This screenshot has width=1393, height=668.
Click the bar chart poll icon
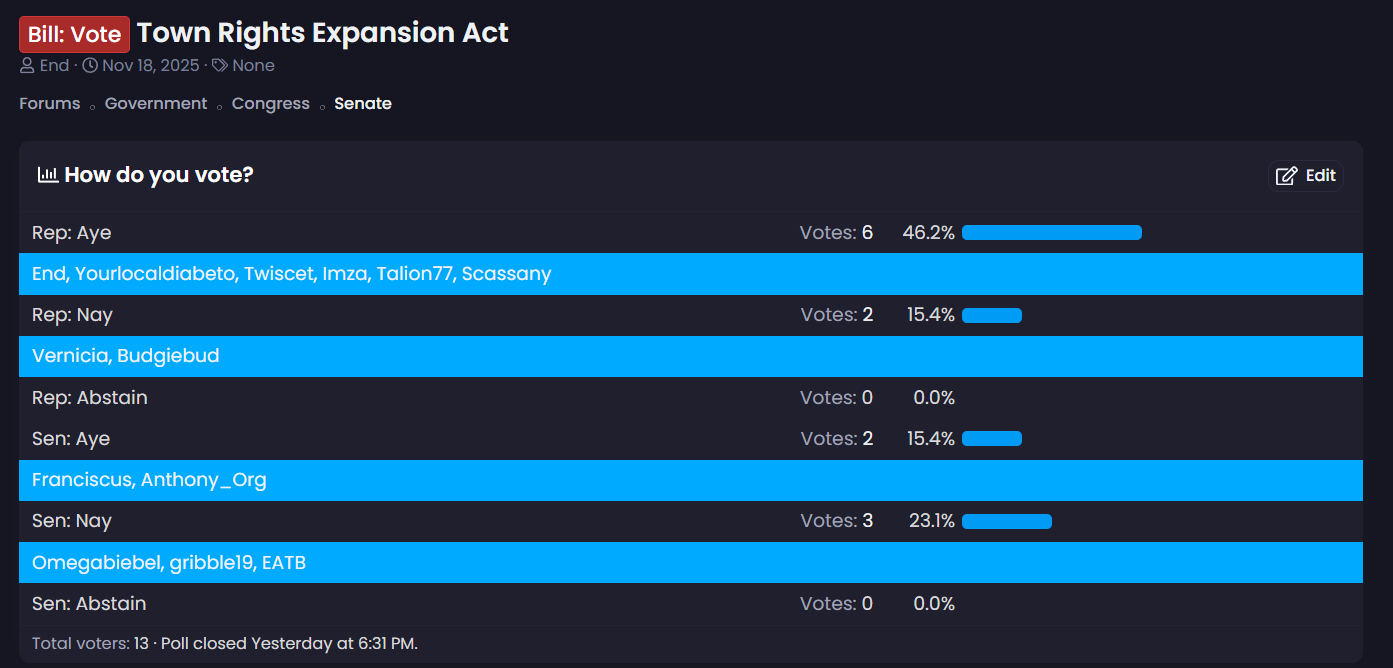(47, 175)
